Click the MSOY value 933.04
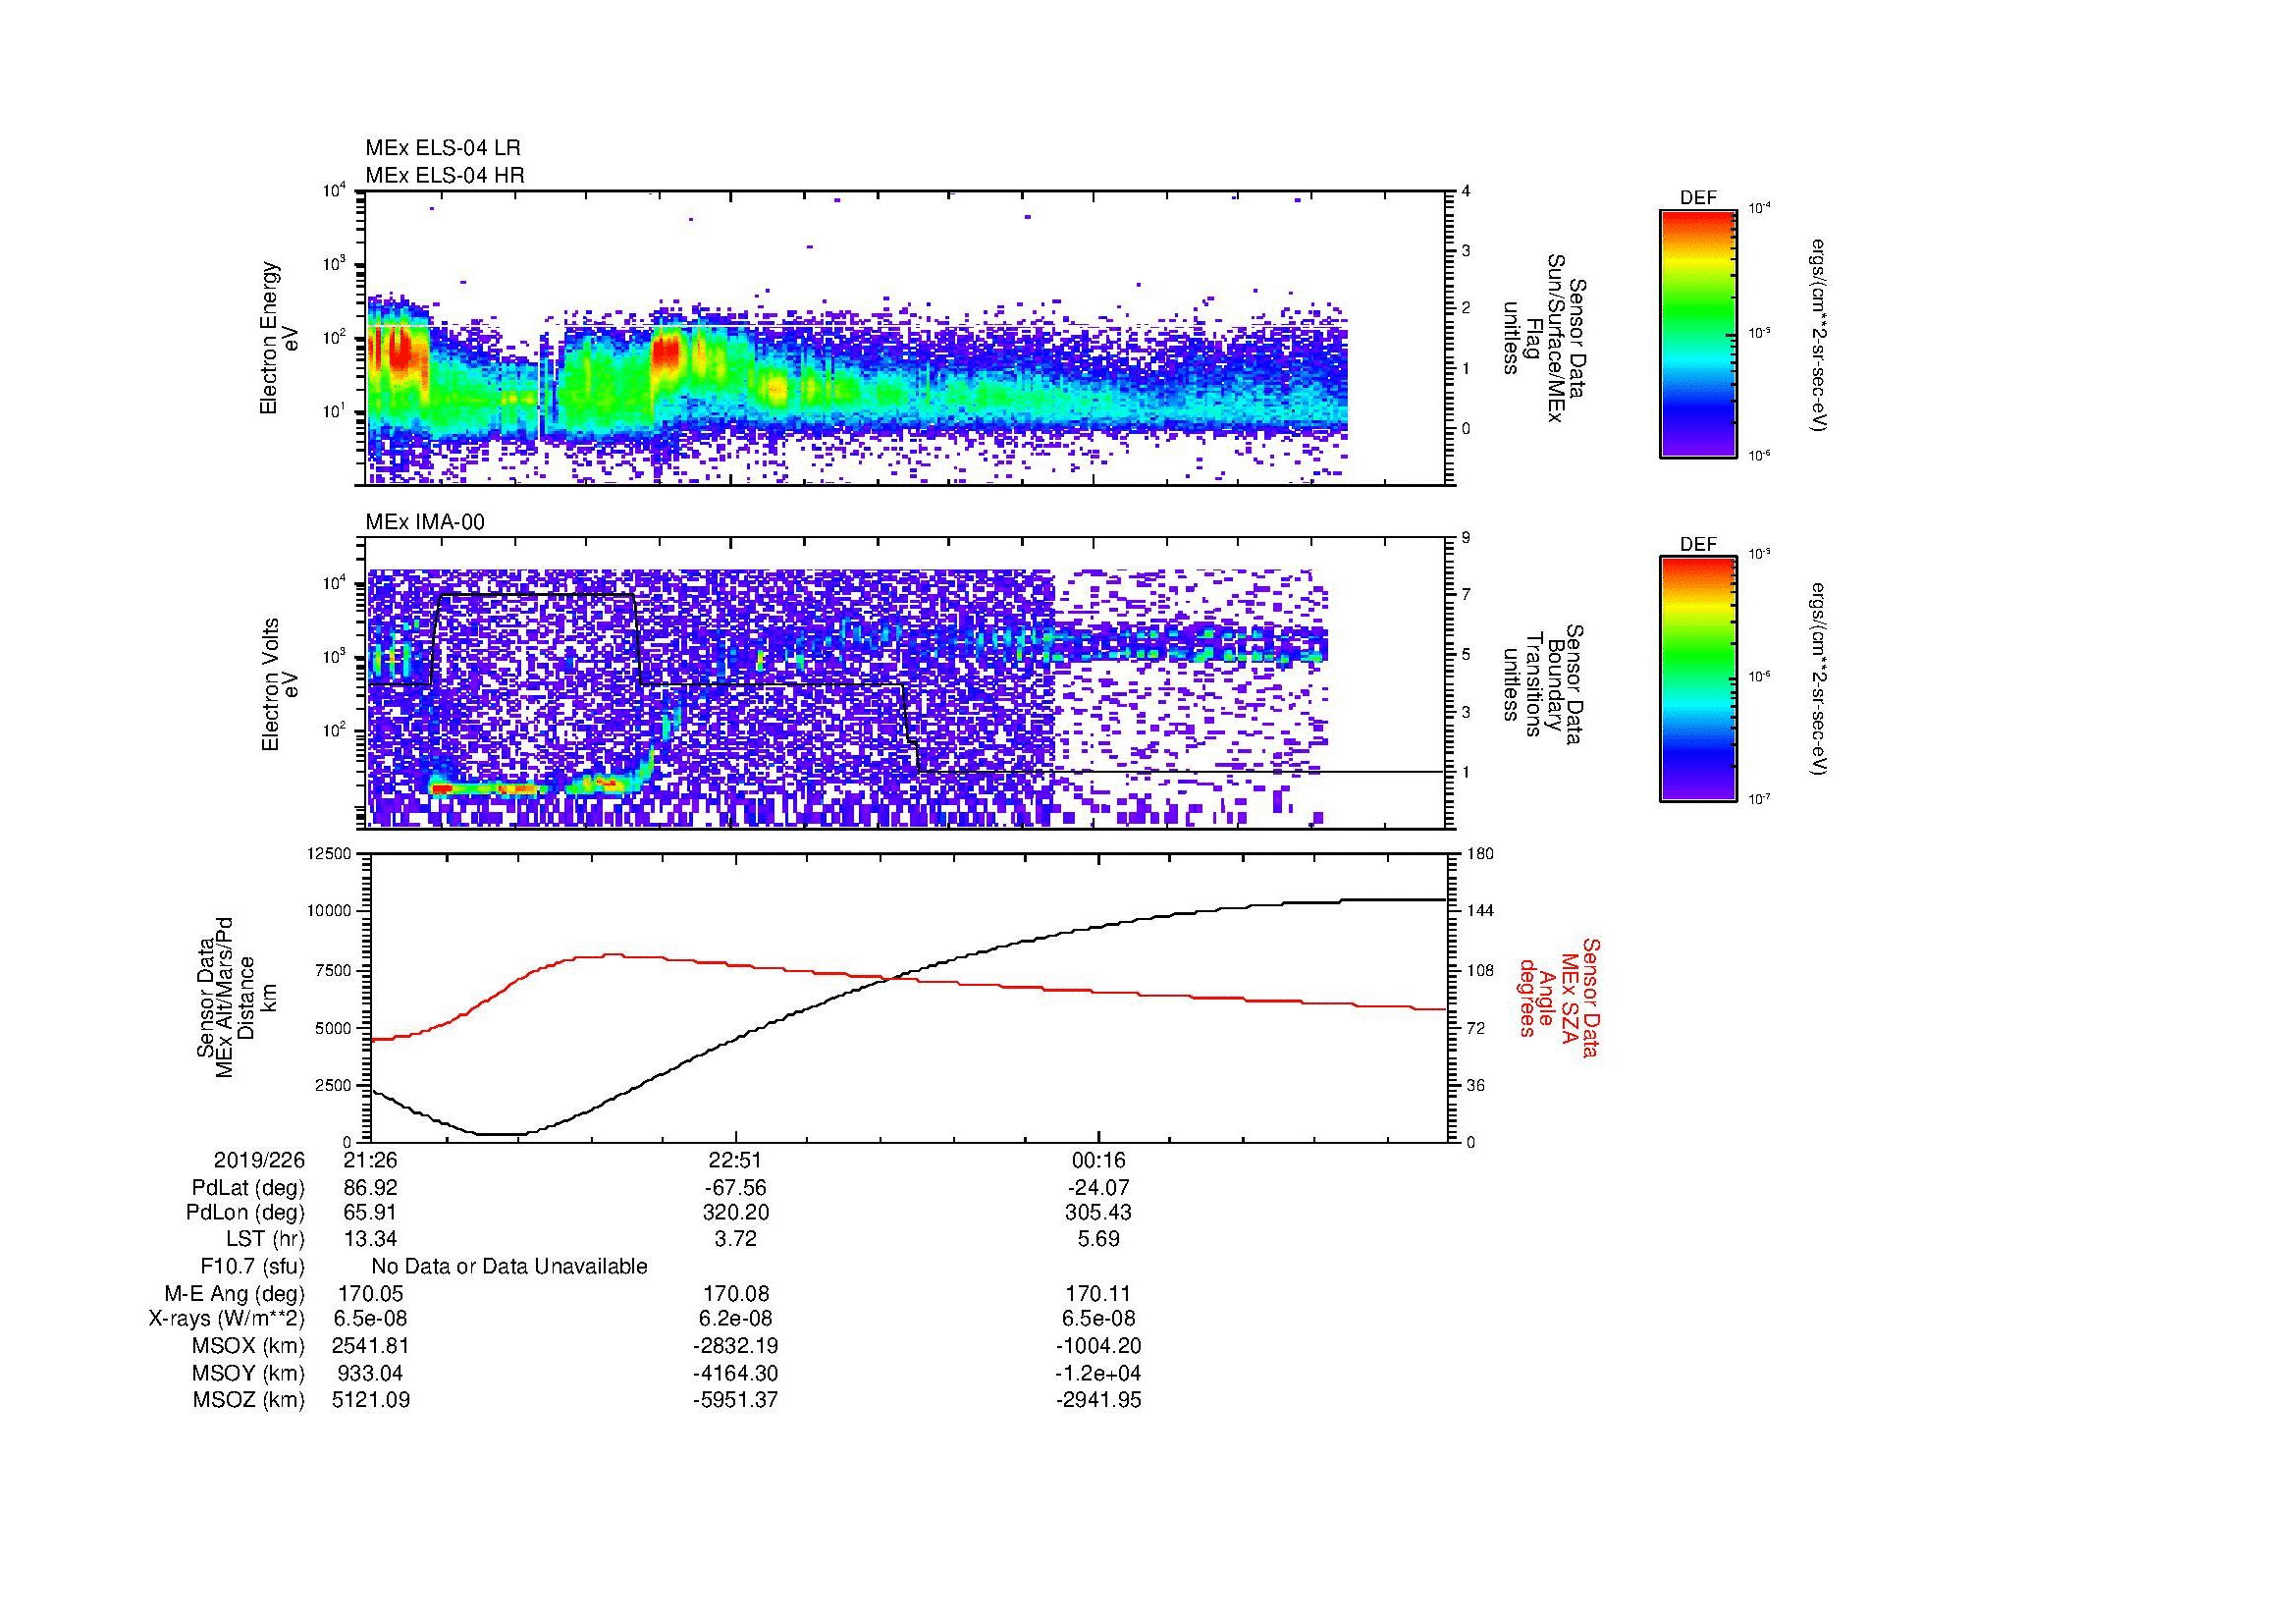 coord(371,1373)
